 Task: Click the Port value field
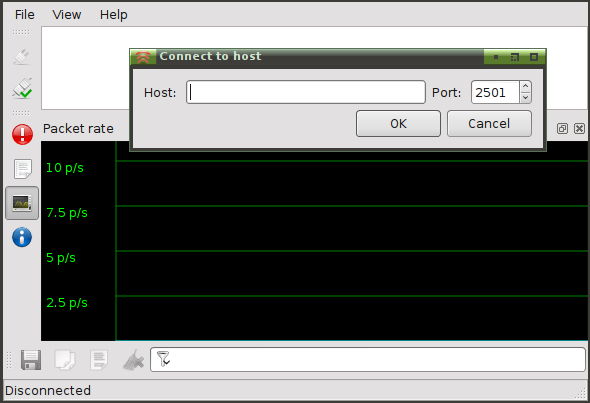495,92
